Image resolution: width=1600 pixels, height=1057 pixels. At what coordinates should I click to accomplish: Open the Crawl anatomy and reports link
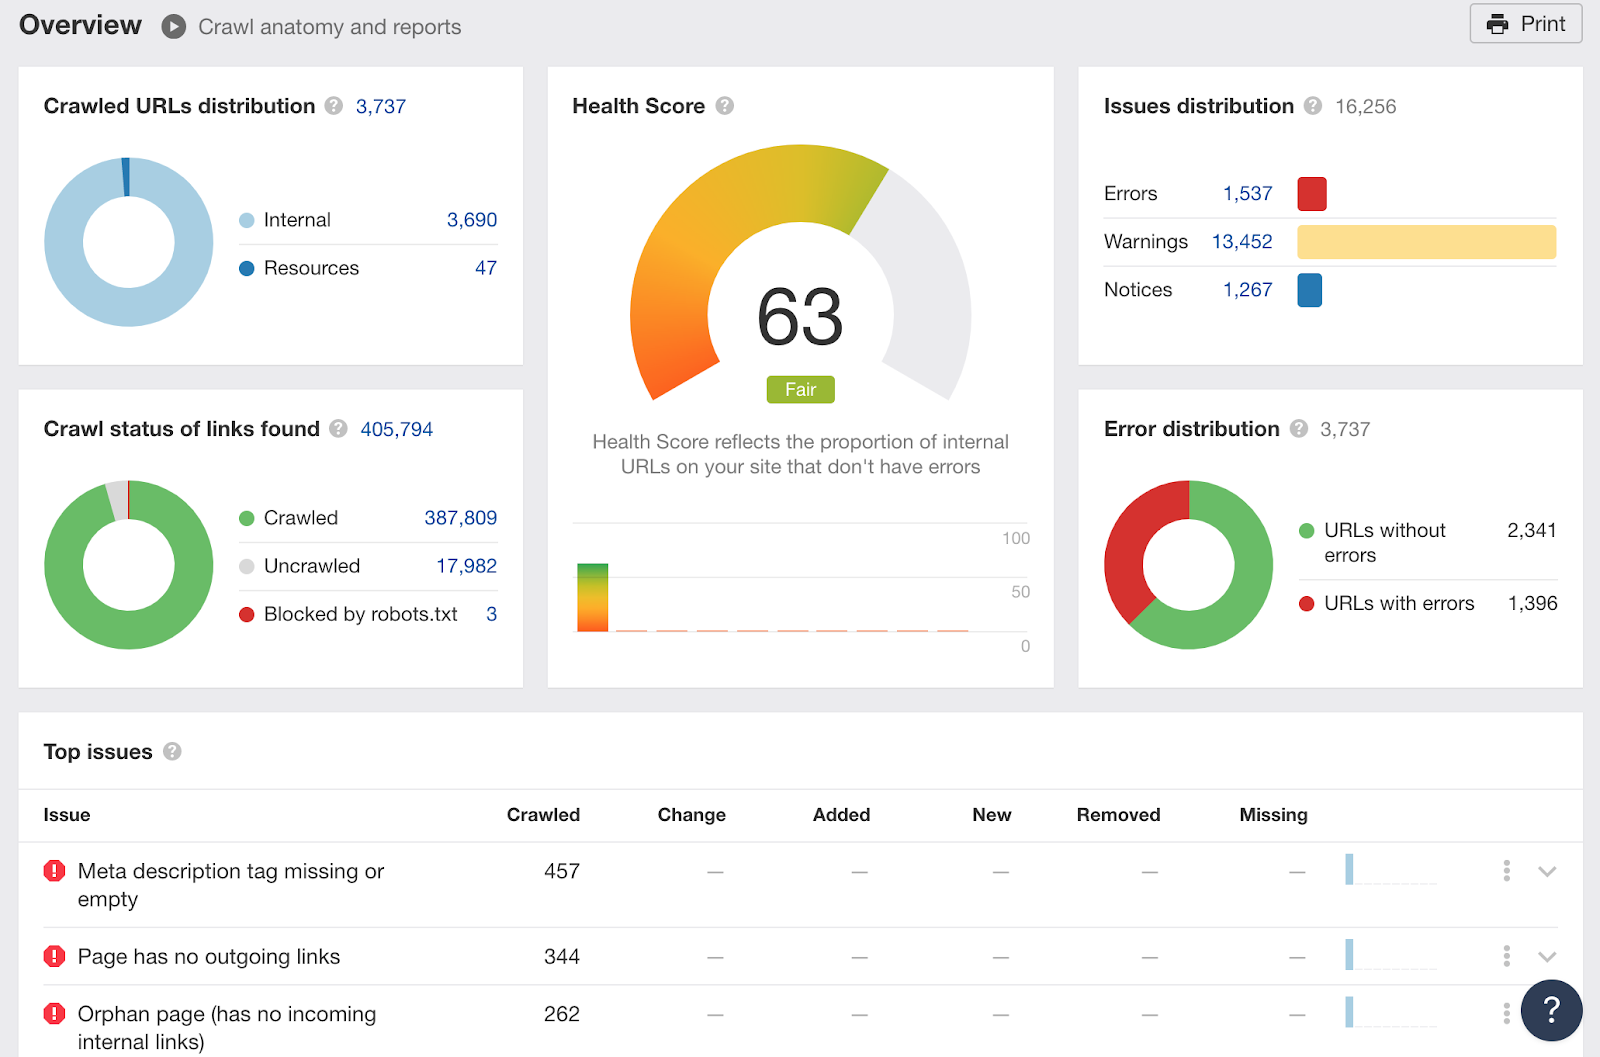[330, 27]
